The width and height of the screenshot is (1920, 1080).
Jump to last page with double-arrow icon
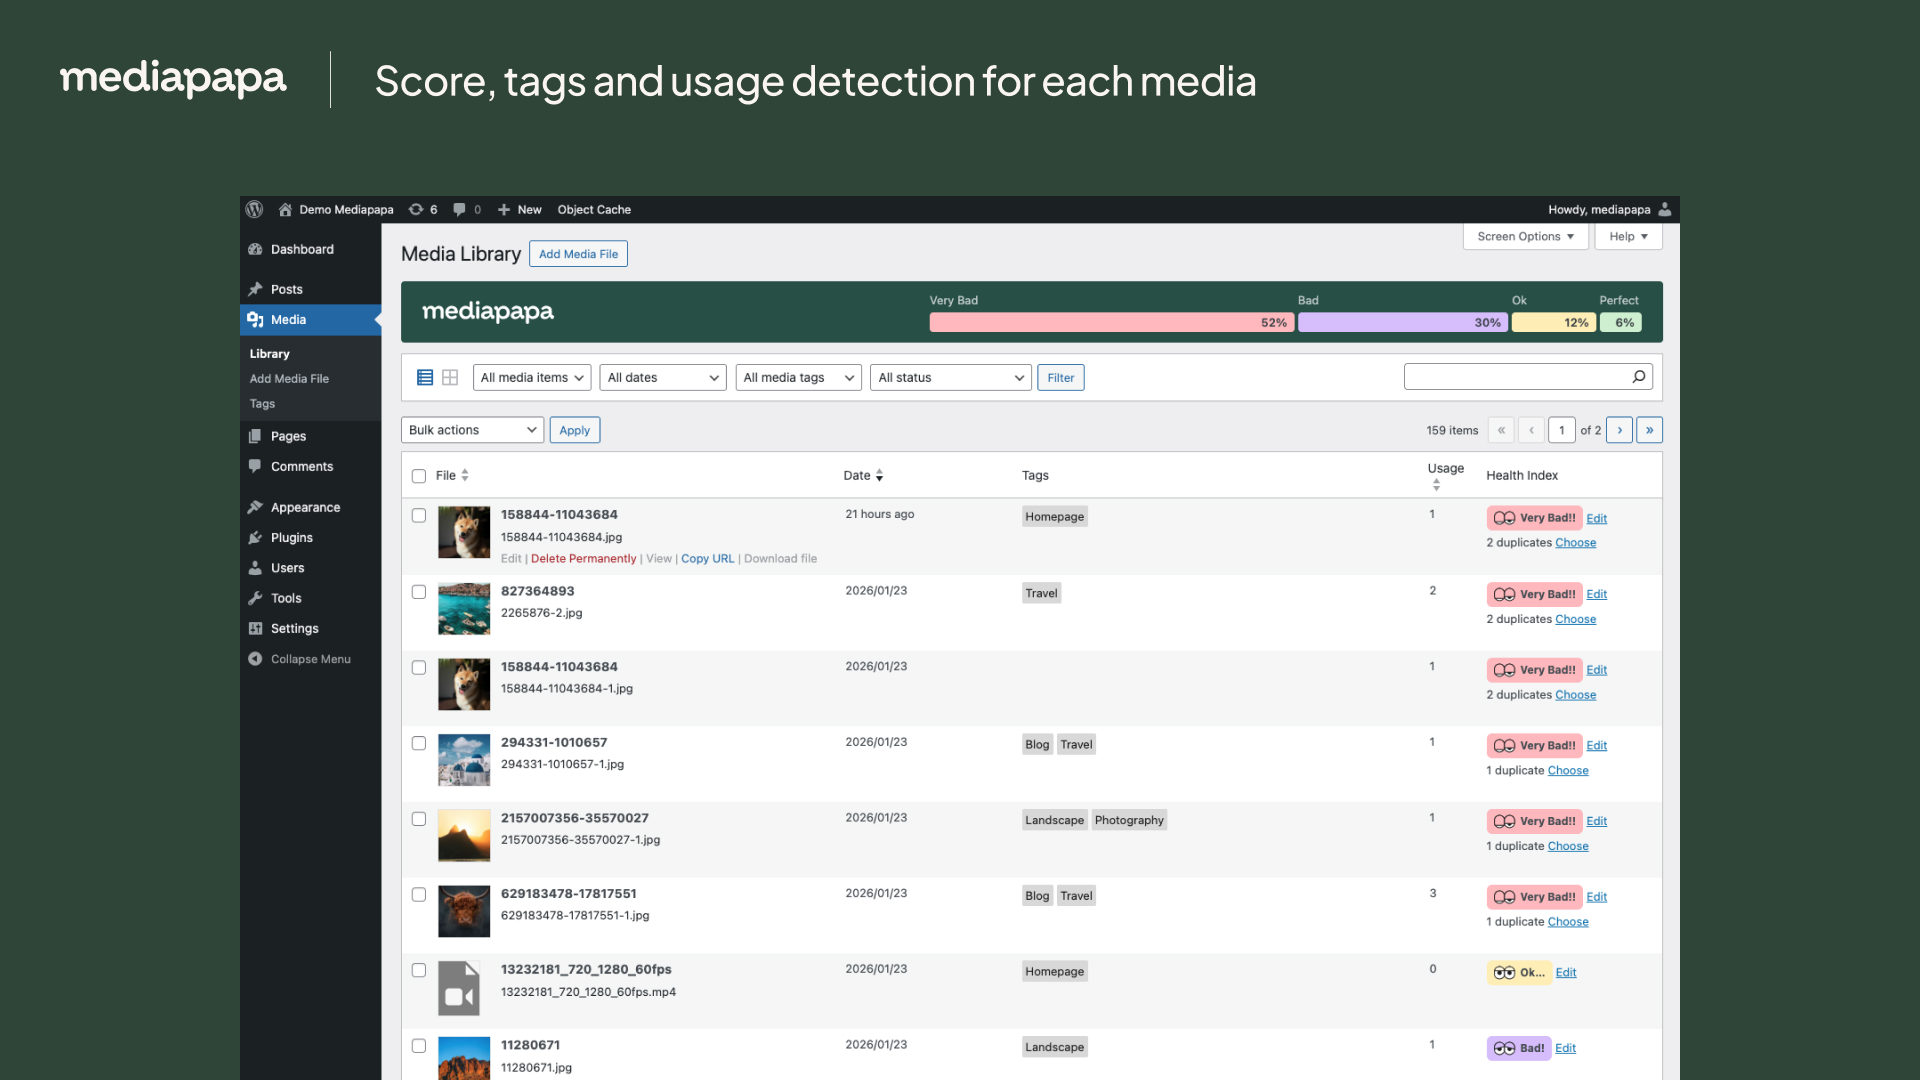[x=1649, y=429]
